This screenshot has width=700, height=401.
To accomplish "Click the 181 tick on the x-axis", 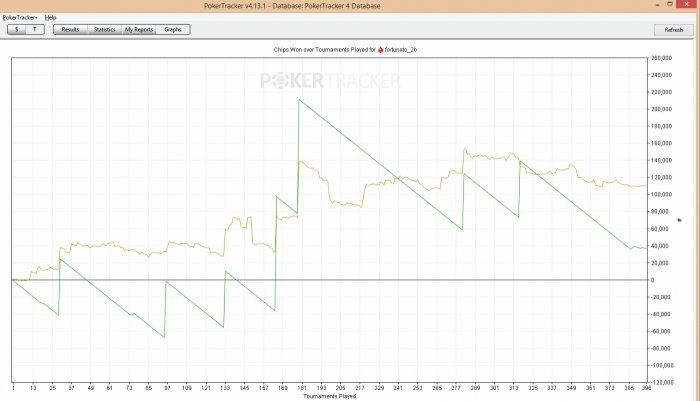I will 302,388.
